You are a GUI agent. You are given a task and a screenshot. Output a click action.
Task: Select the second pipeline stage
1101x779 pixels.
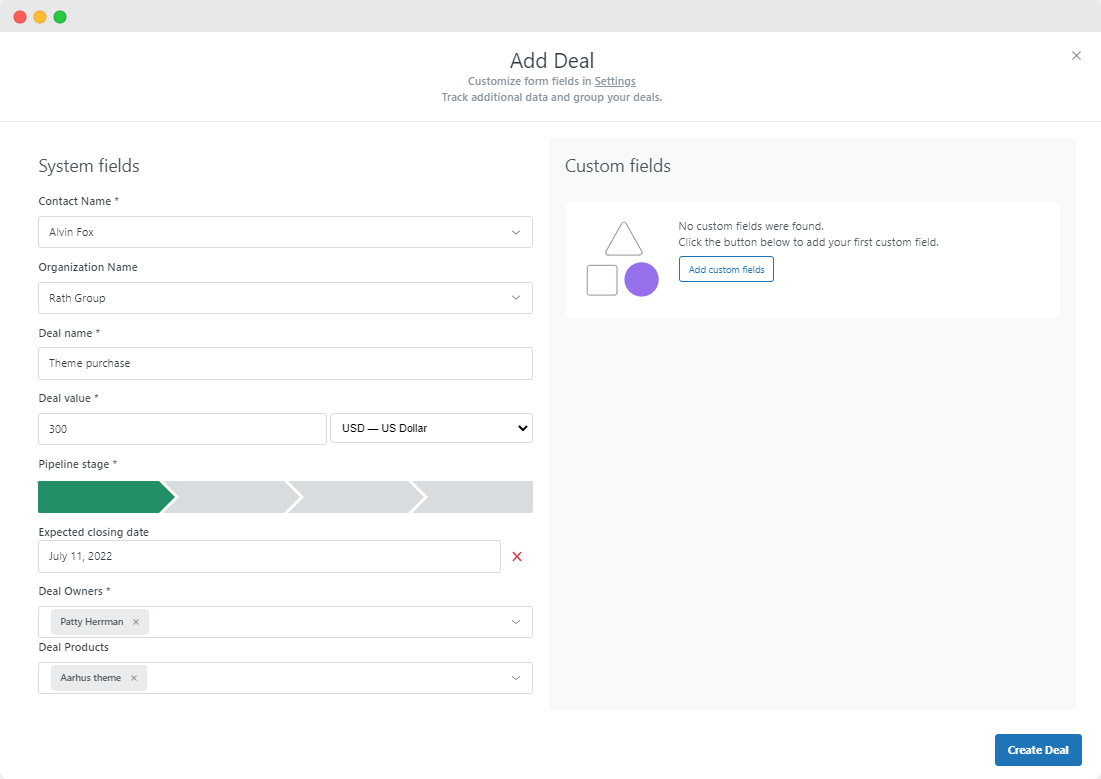(x=231, y=497)
